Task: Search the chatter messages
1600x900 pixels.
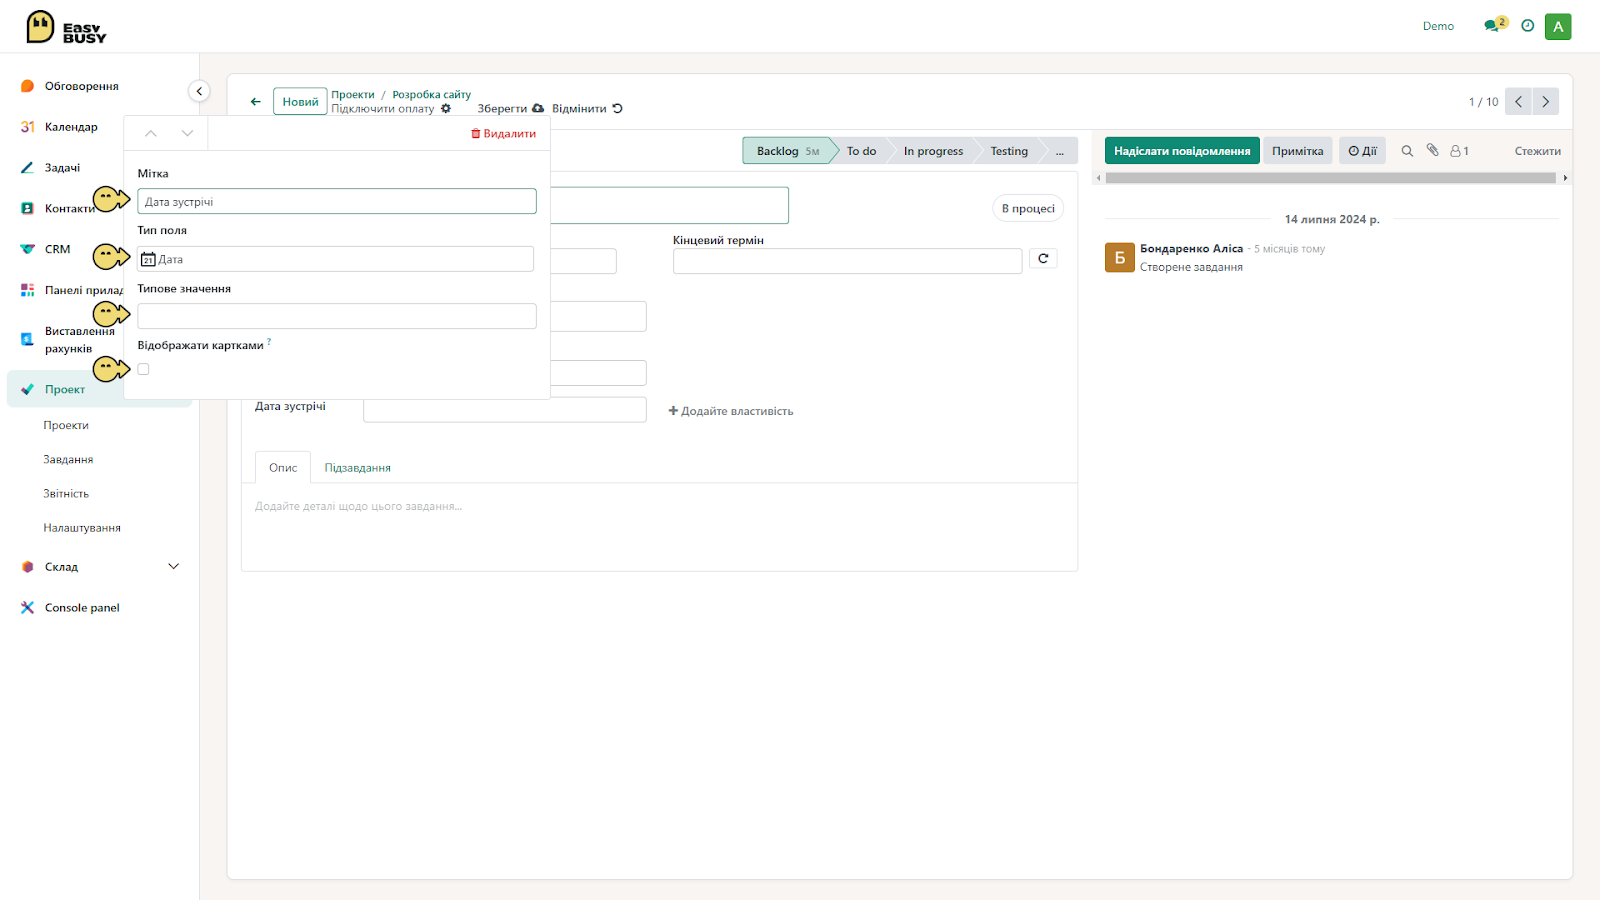Action: click(x=1407, y=151)
